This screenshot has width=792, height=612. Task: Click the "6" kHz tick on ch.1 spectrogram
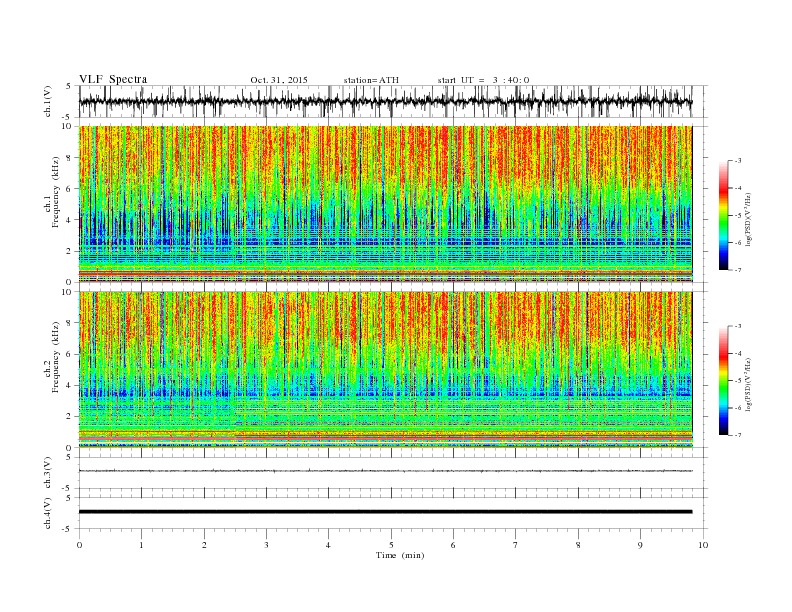coord(70,189)
